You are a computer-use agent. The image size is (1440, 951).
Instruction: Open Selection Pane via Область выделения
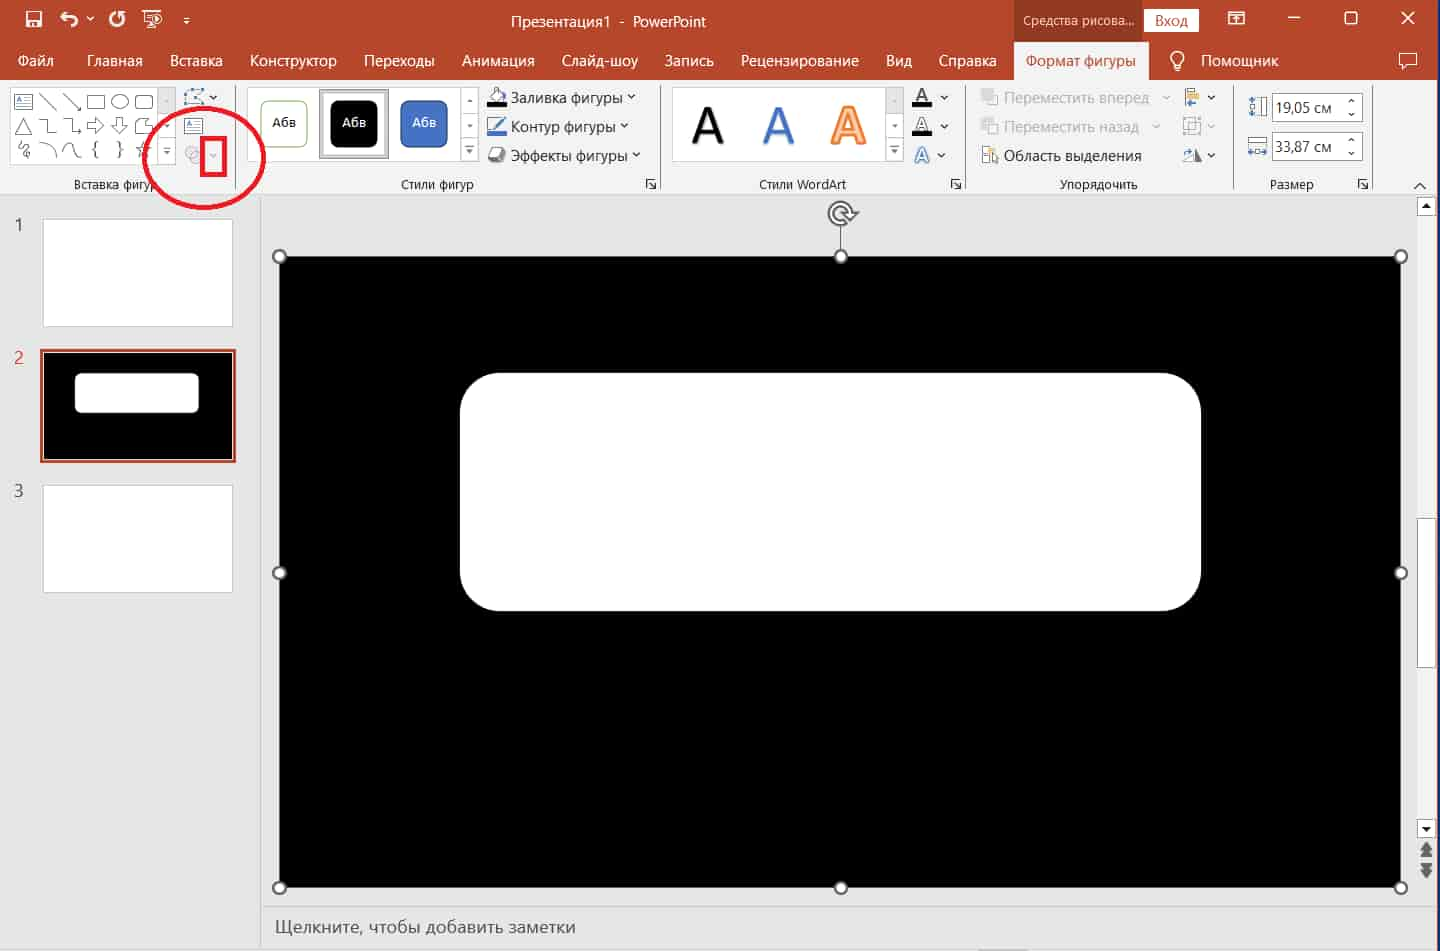click(x=1061, y=155)
